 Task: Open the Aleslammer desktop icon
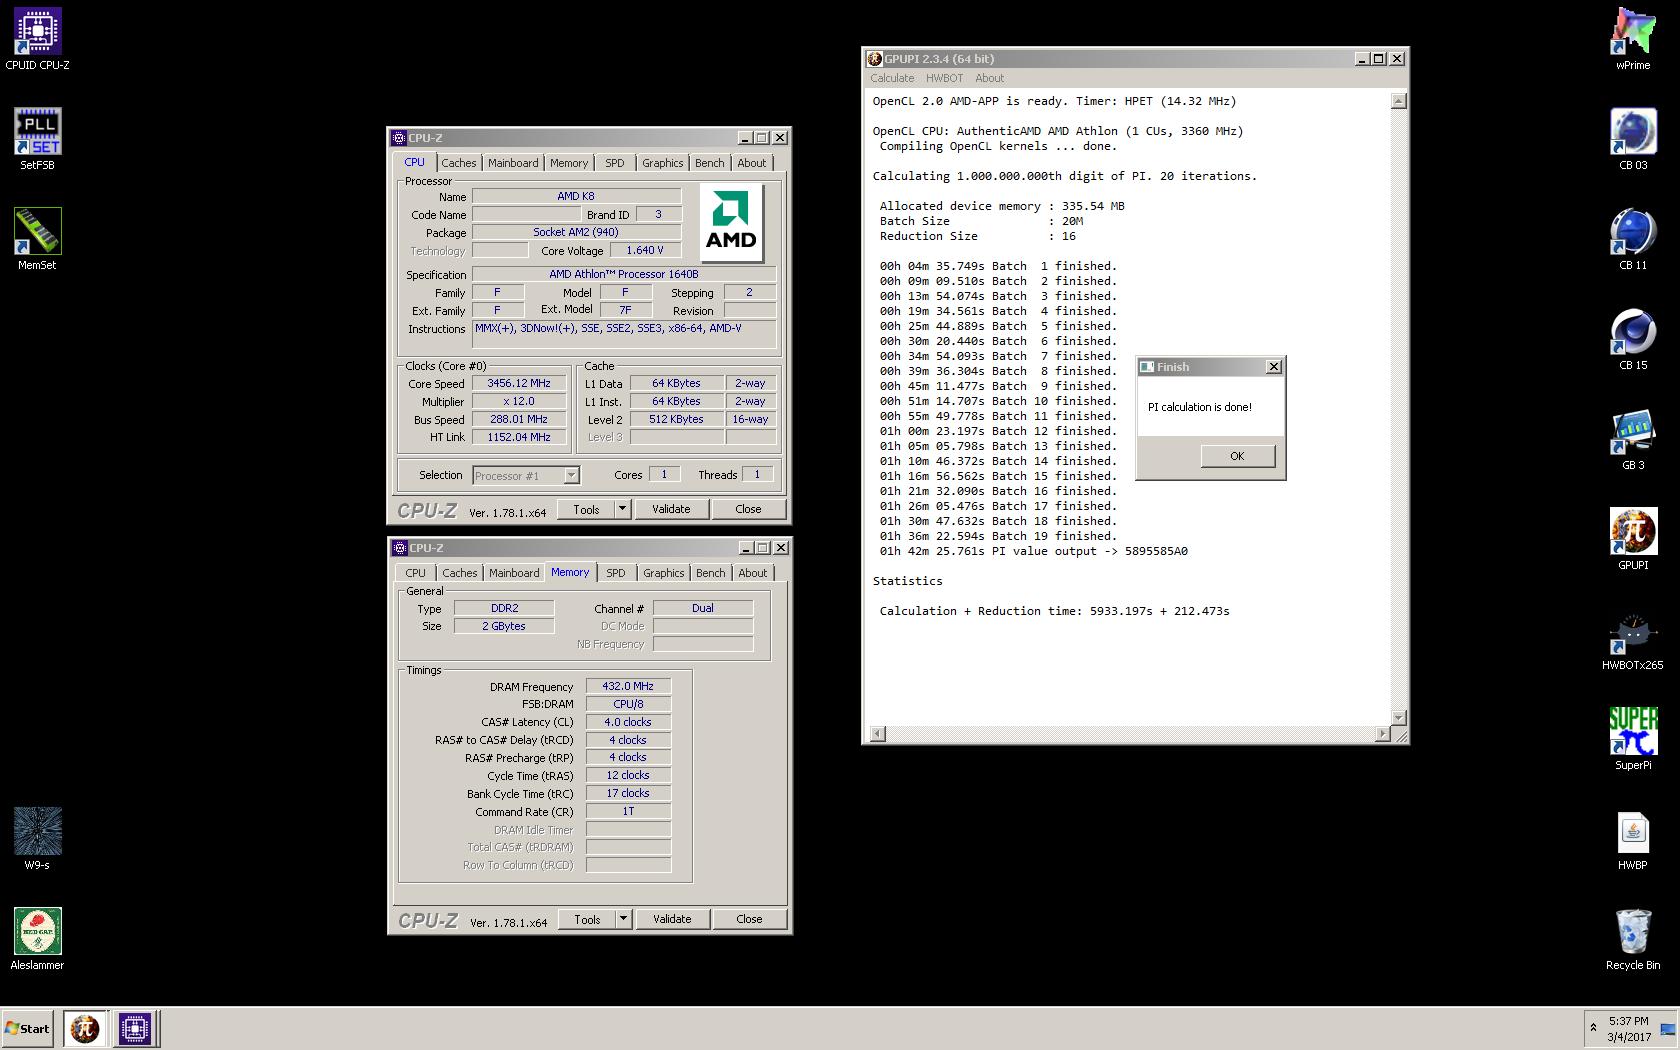coord(37,939)
